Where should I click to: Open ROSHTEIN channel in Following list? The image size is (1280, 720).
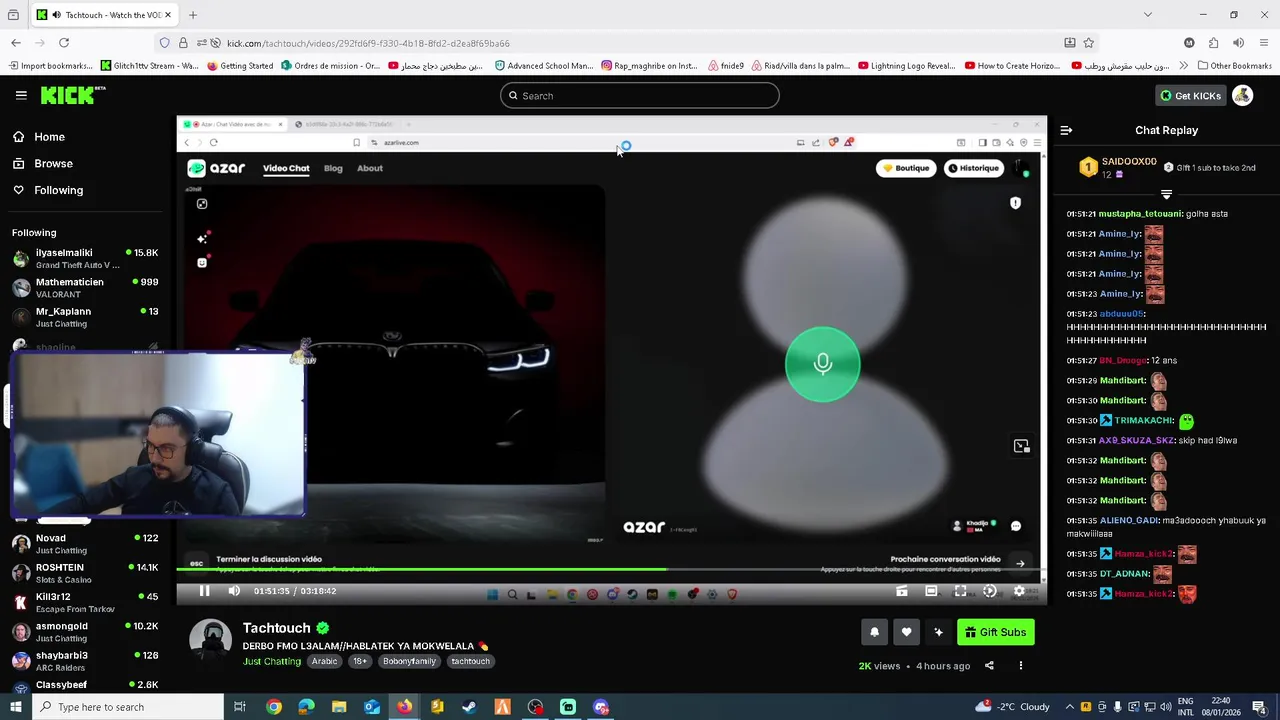(x=84, y=573)
